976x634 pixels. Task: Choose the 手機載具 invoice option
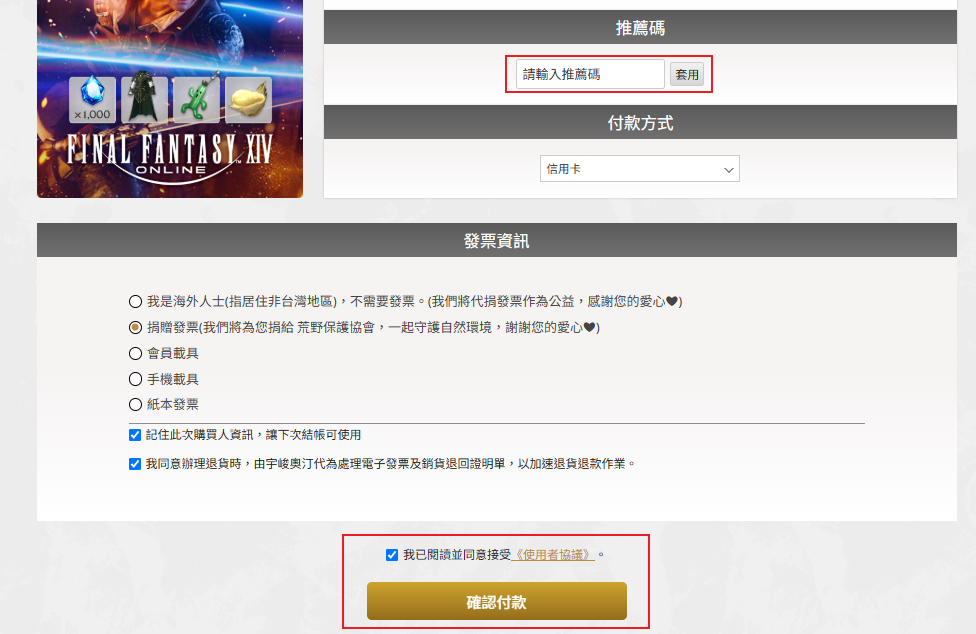coord(136,379)
